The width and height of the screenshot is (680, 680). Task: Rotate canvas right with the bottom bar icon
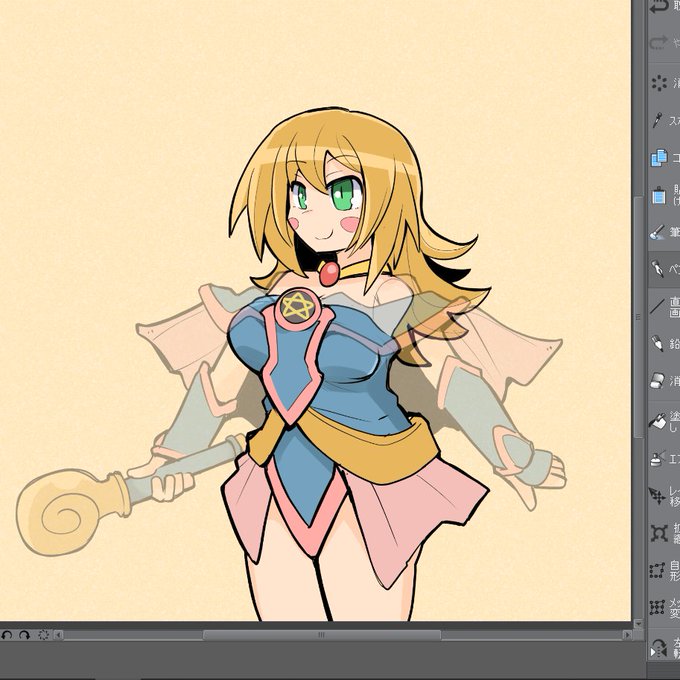pyautogui.click(x=24, y=635)
